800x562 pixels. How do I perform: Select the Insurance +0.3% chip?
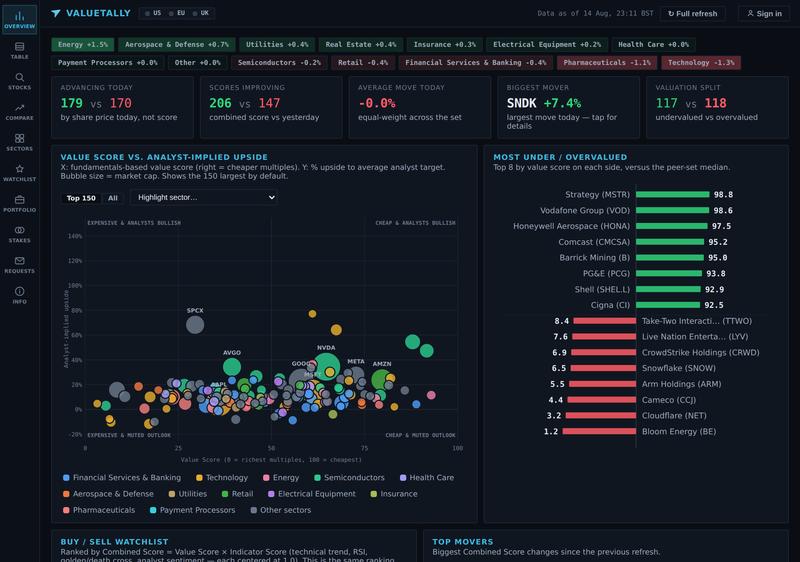[x=444, y=44]
